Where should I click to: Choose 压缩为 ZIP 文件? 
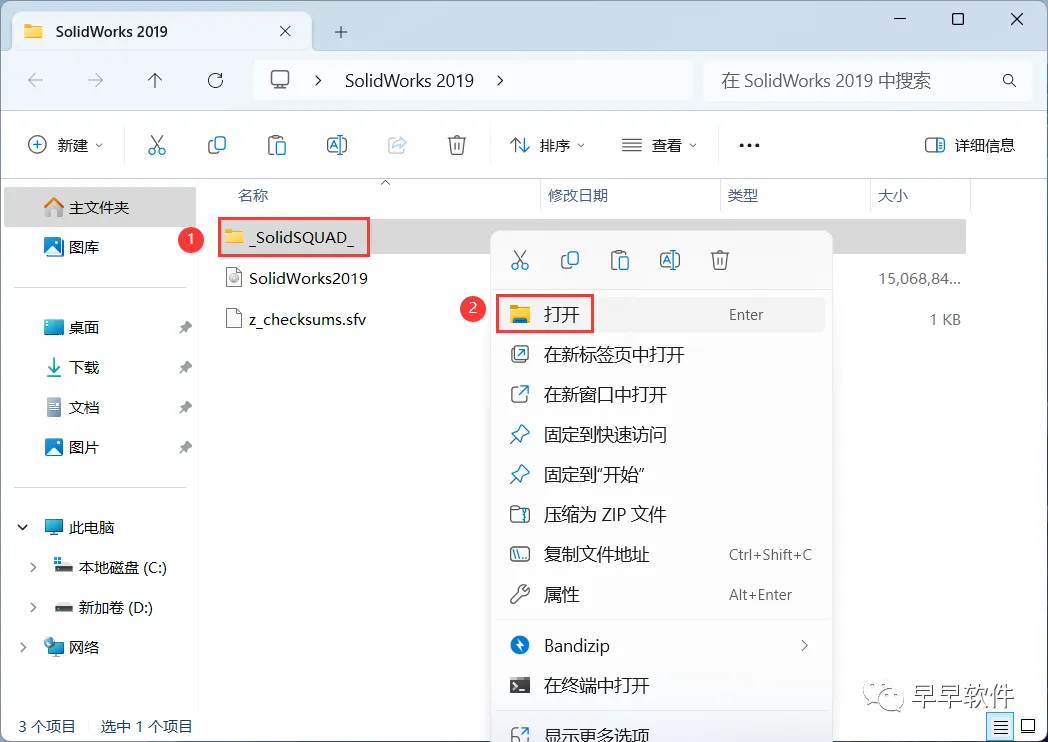tap(661, 514)
